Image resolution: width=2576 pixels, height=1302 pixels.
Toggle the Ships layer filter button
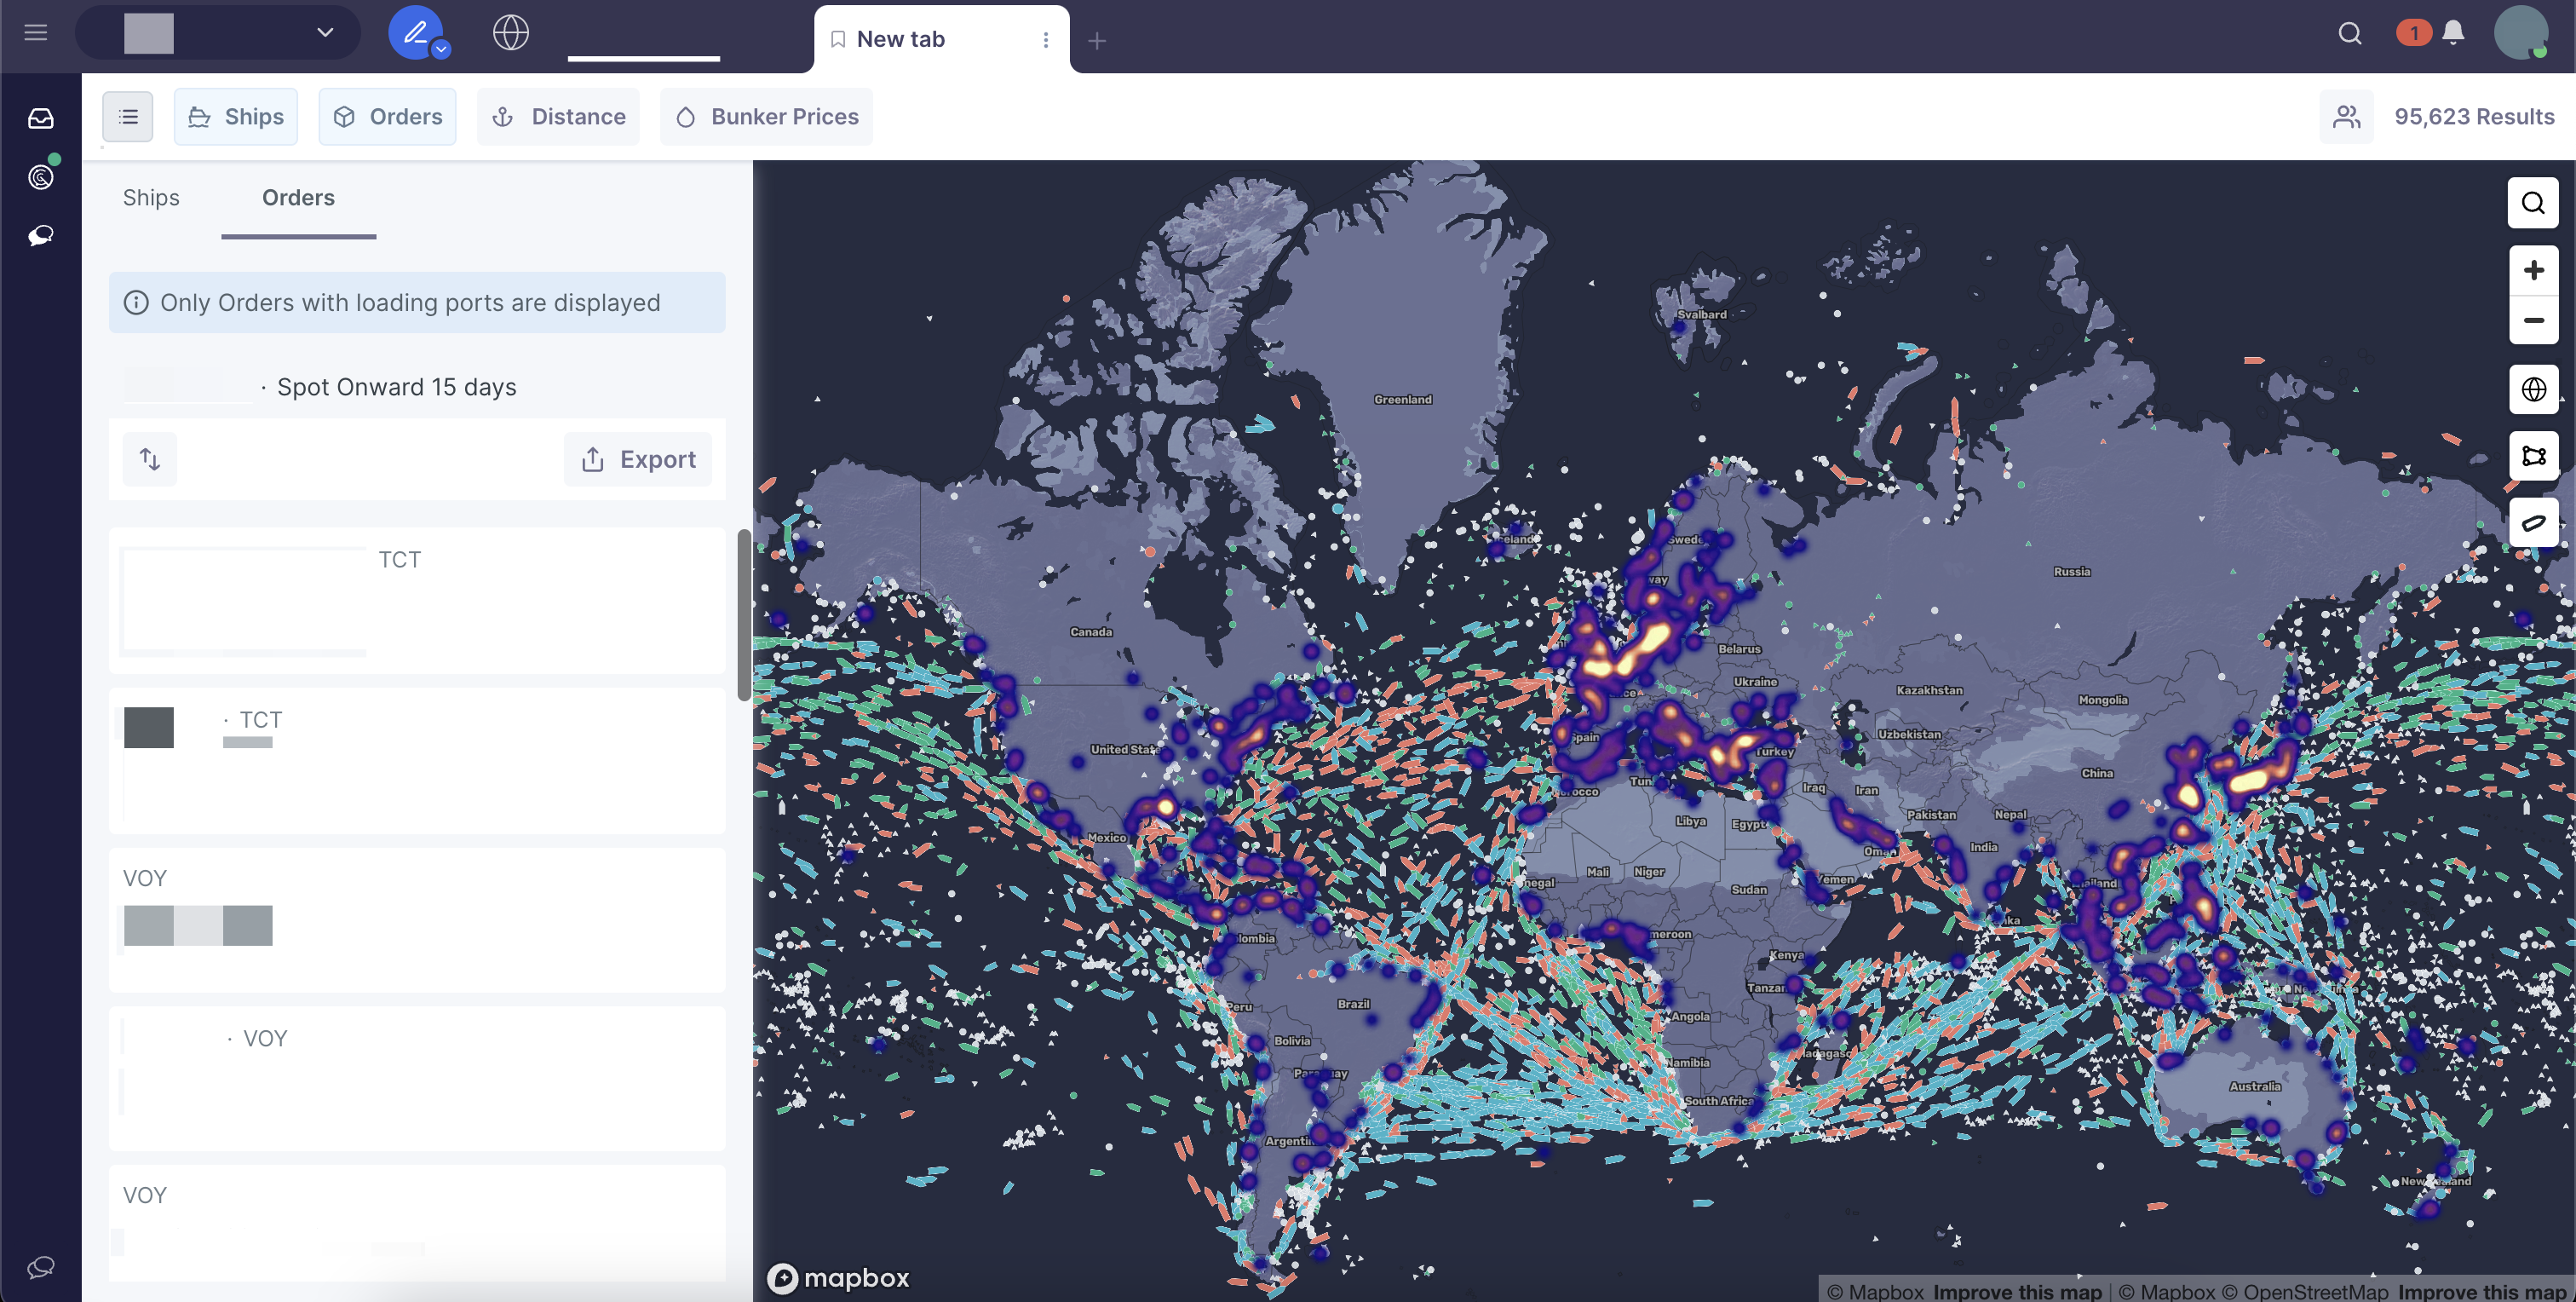[236, 117]
